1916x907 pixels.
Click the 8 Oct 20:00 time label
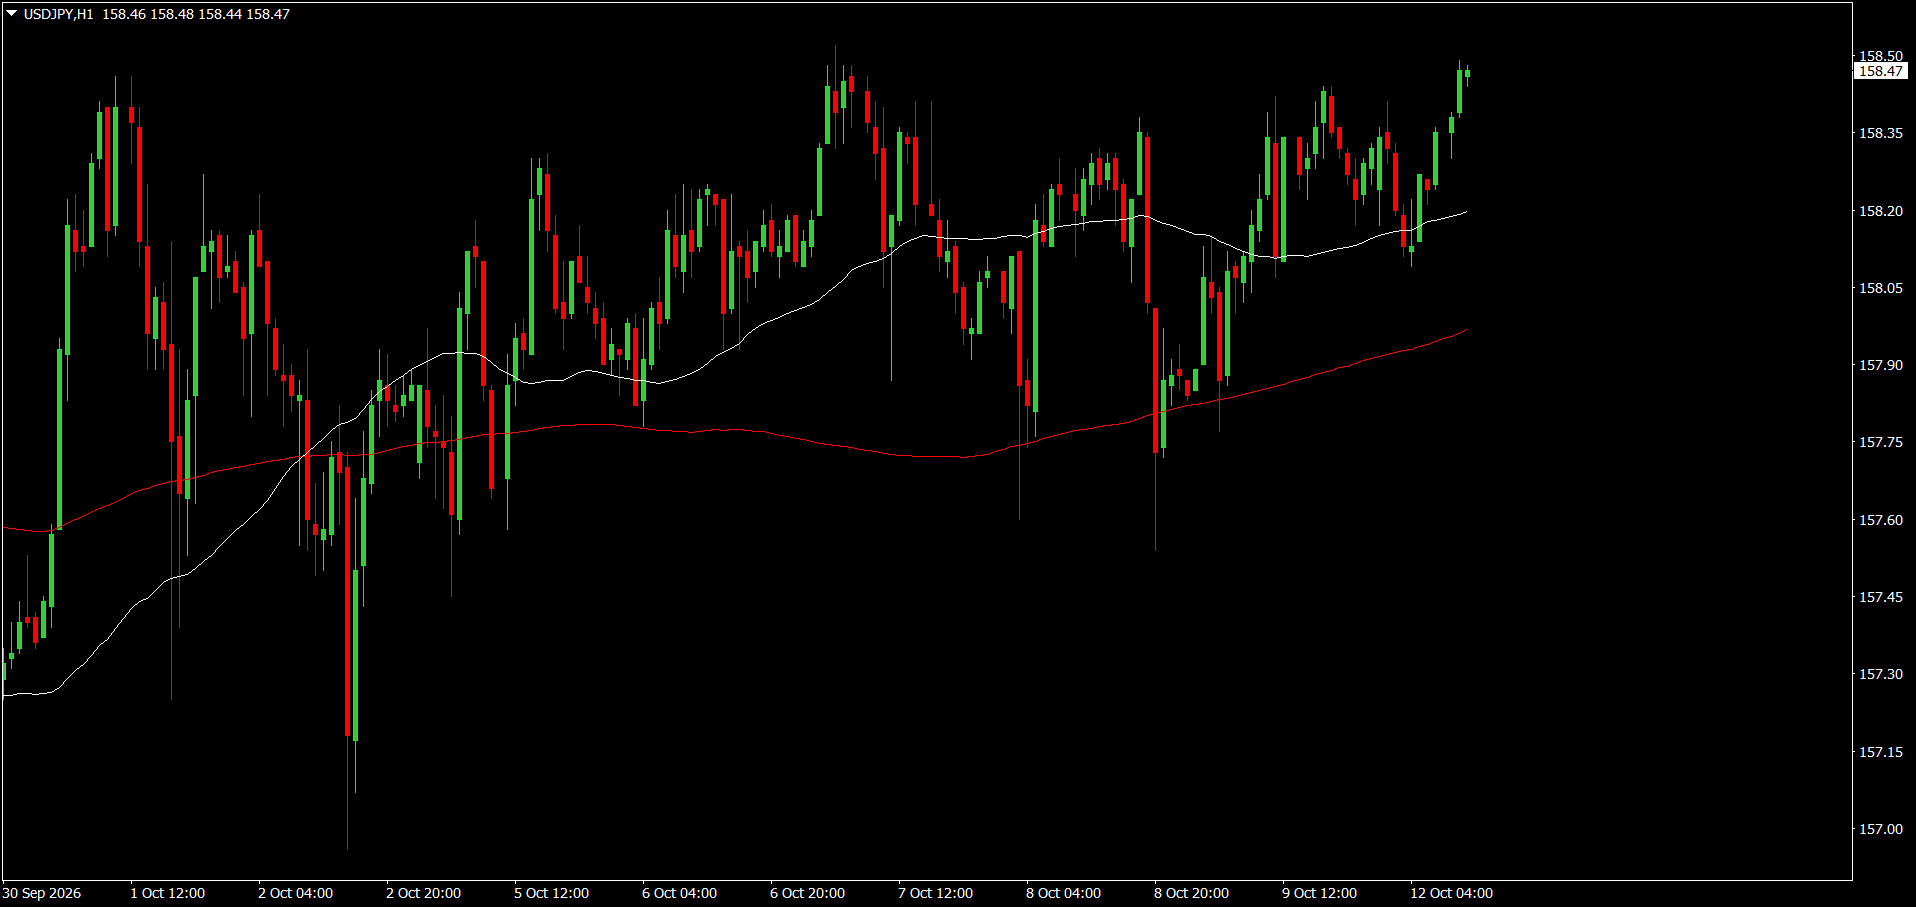(x=1192, y=893)
